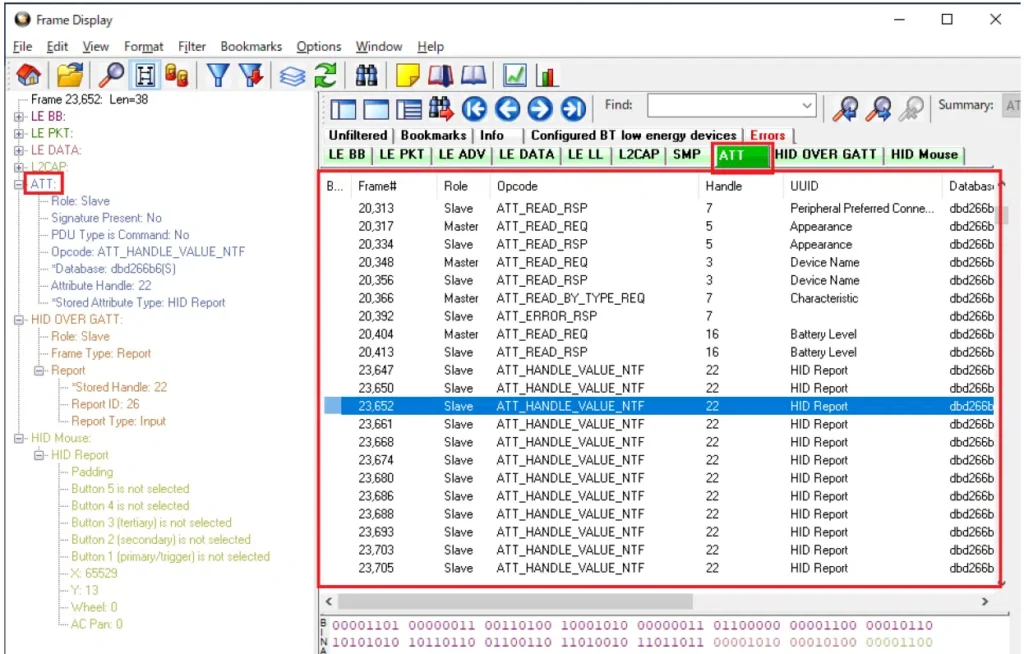This screenshot has height=654, width=1024.
Task: Toggle the left-pane layout icon
Action: (343, 109)
